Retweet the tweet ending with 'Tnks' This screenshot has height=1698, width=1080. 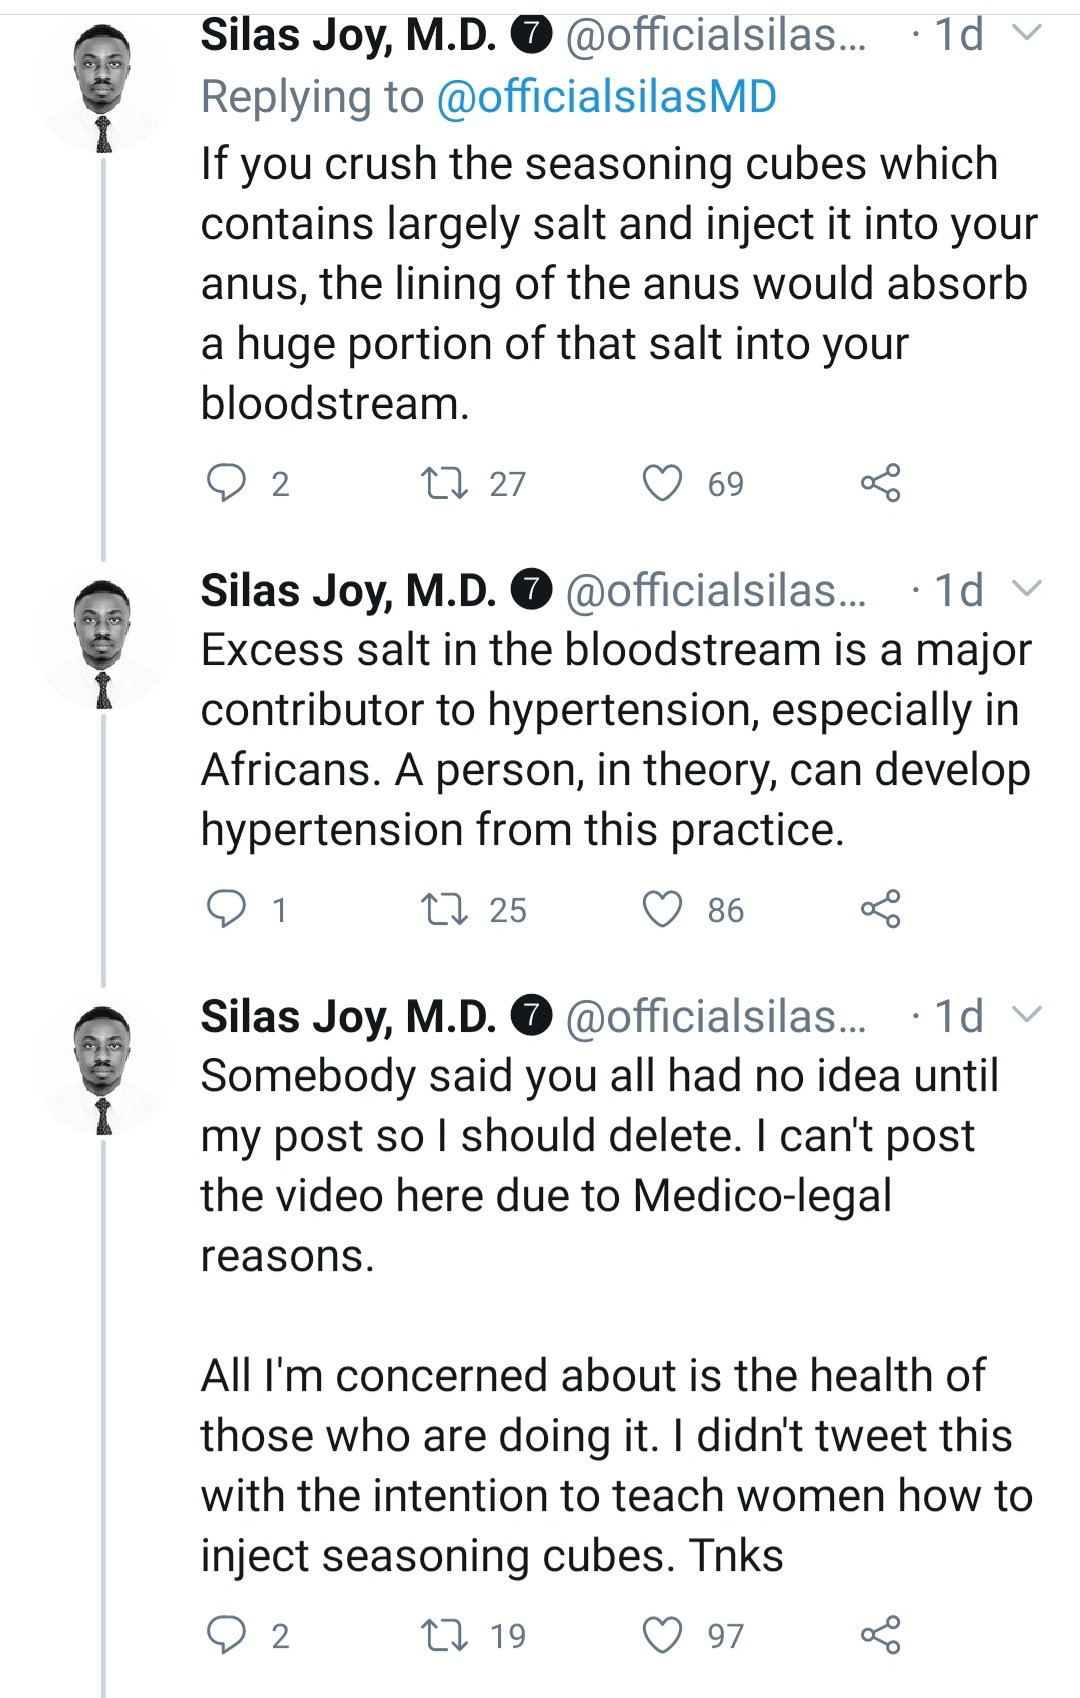[444, 1635]
